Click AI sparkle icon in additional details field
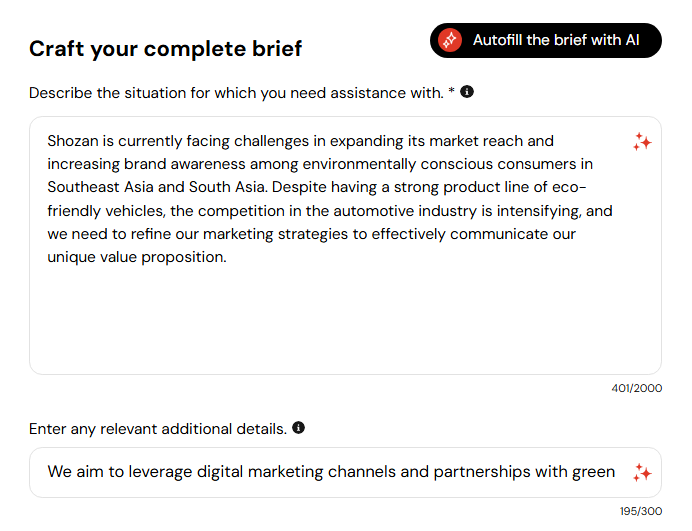Image resolution: width=692 pixels, height=531 pixels. pyautogui.click(x=642, y=473)
